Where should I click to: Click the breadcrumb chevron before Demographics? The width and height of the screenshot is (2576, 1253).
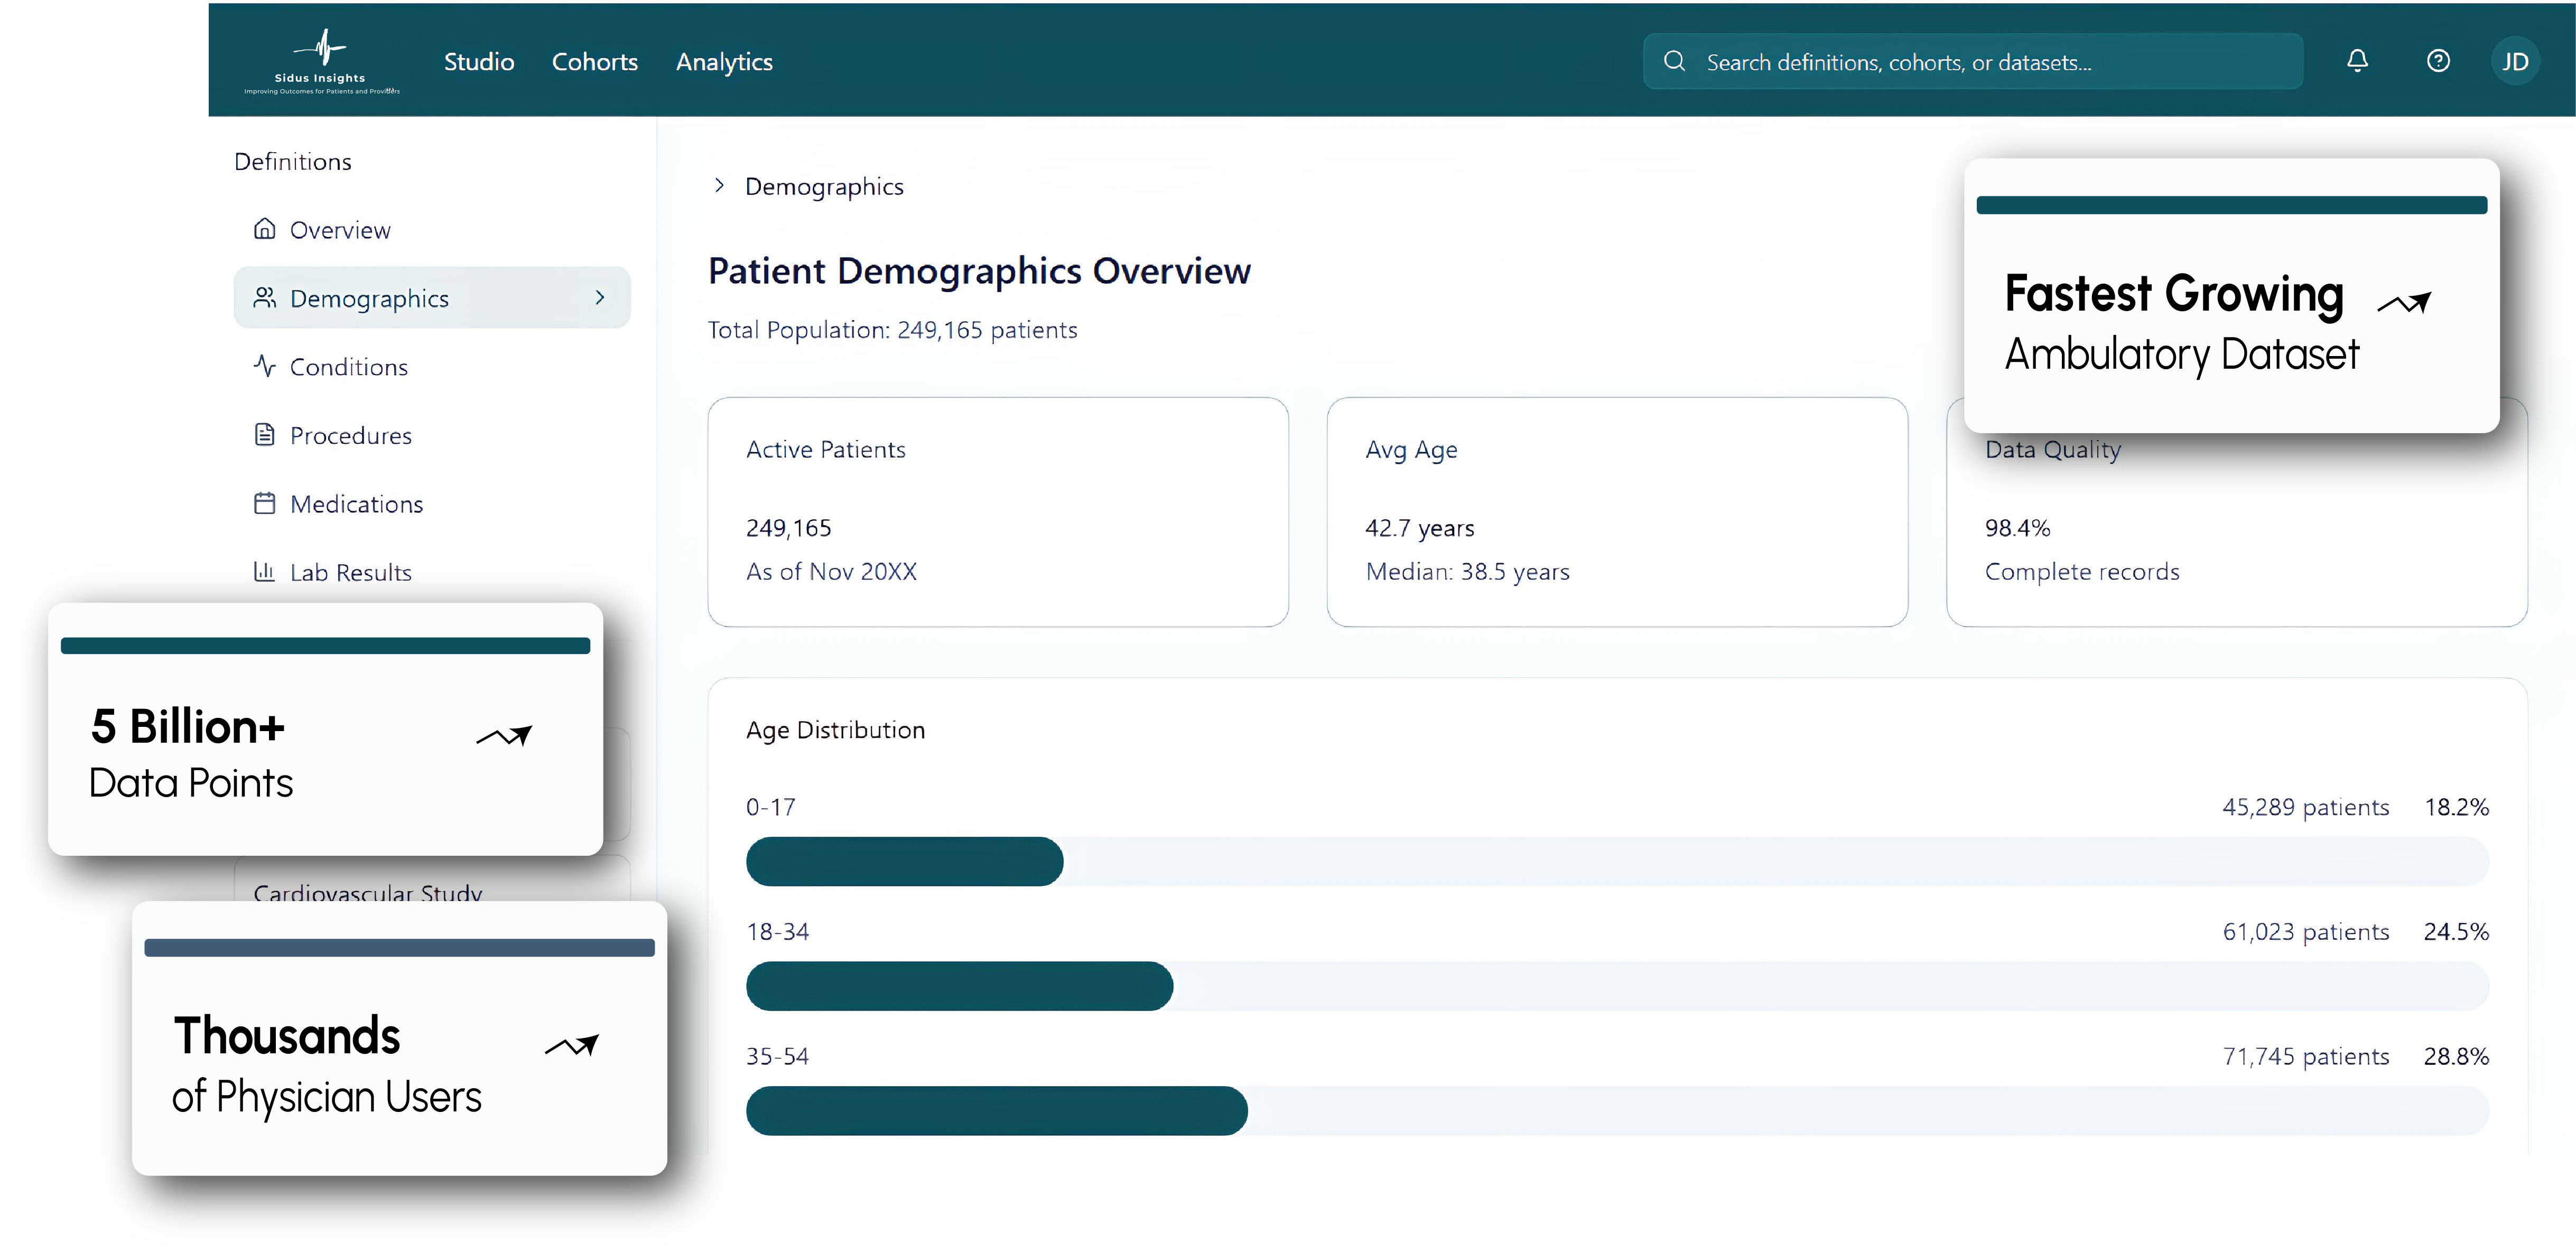pos(719,186)
